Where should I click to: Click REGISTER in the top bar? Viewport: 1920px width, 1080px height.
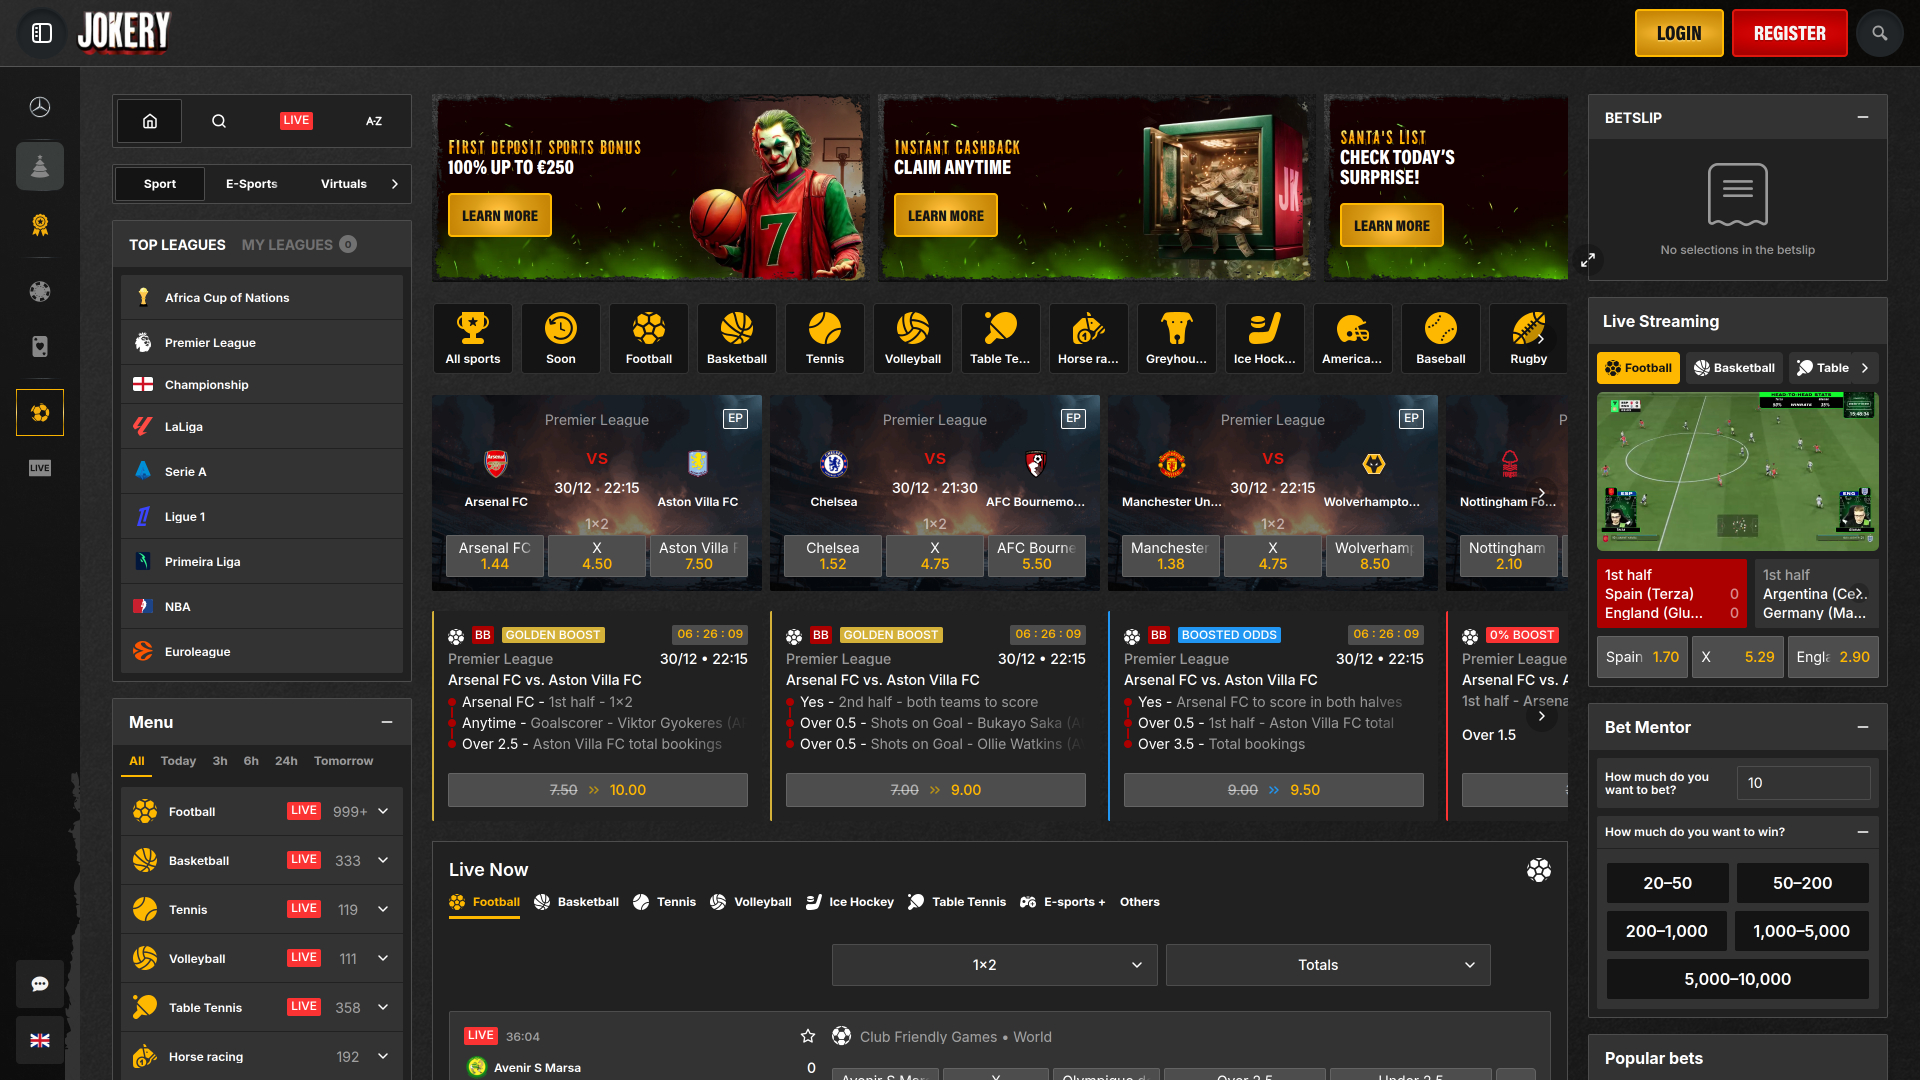pyautogui.click(x=1789, y=32)
